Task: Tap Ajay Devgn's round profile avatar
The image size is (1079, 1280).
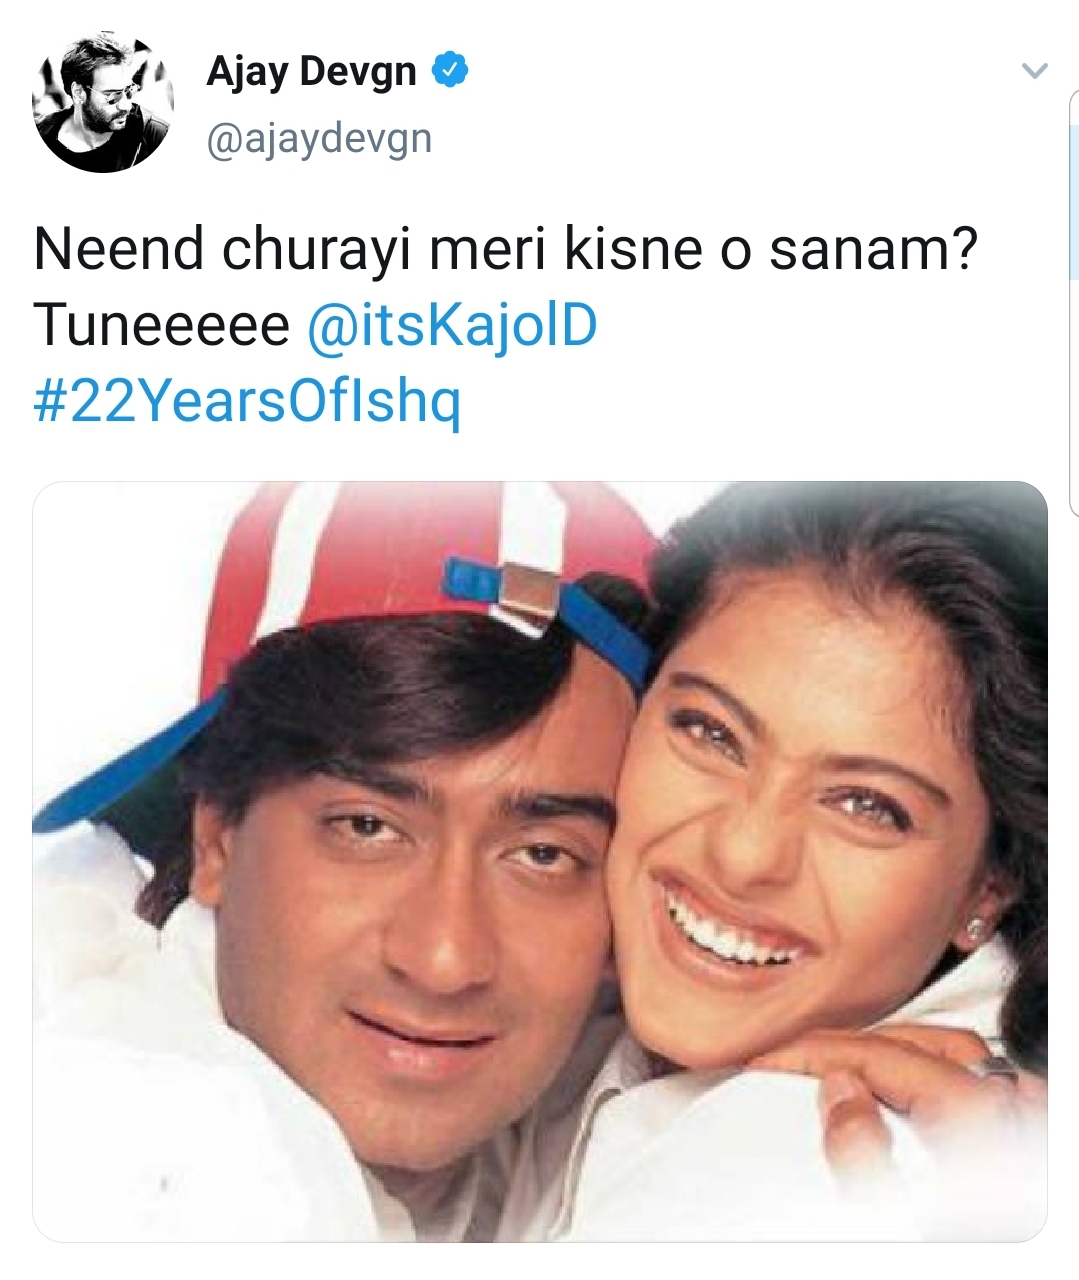Action: [x=102, y=103]
